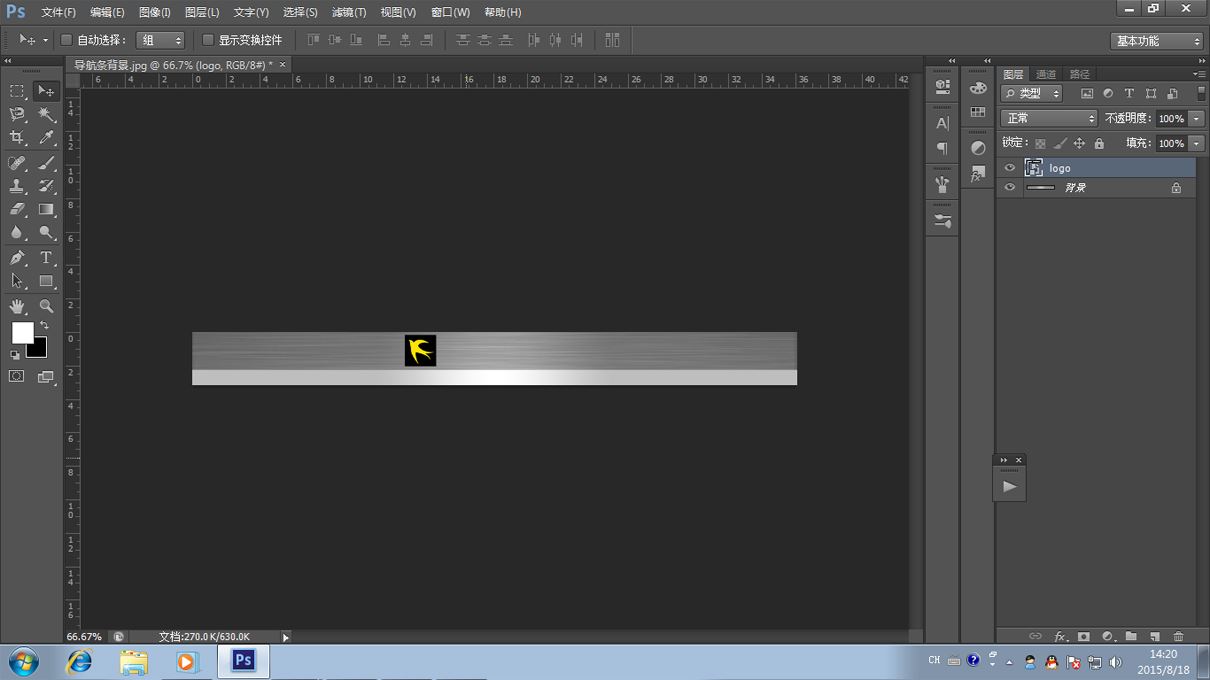This screenshot has width=1210, height=680.
Task: Open the Swatches panel icon
Action: (x=978, y=112)
